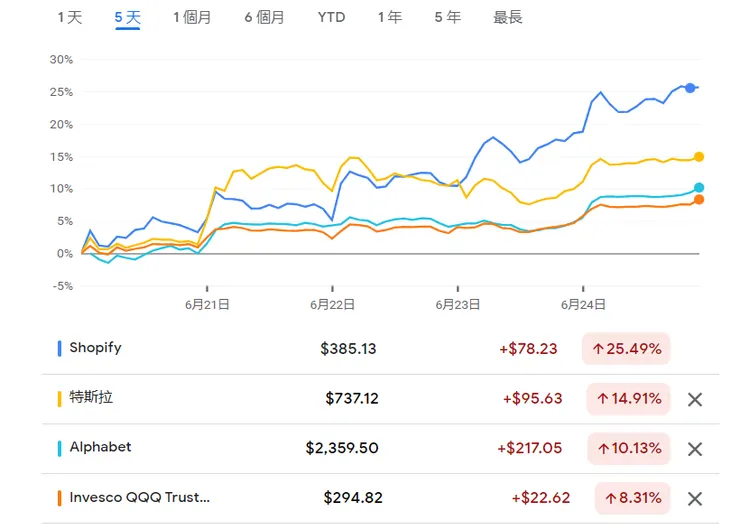This screenshot has height=532, width=740.
Task: Click the +$78.23 gain value
Action: point(528,349)
